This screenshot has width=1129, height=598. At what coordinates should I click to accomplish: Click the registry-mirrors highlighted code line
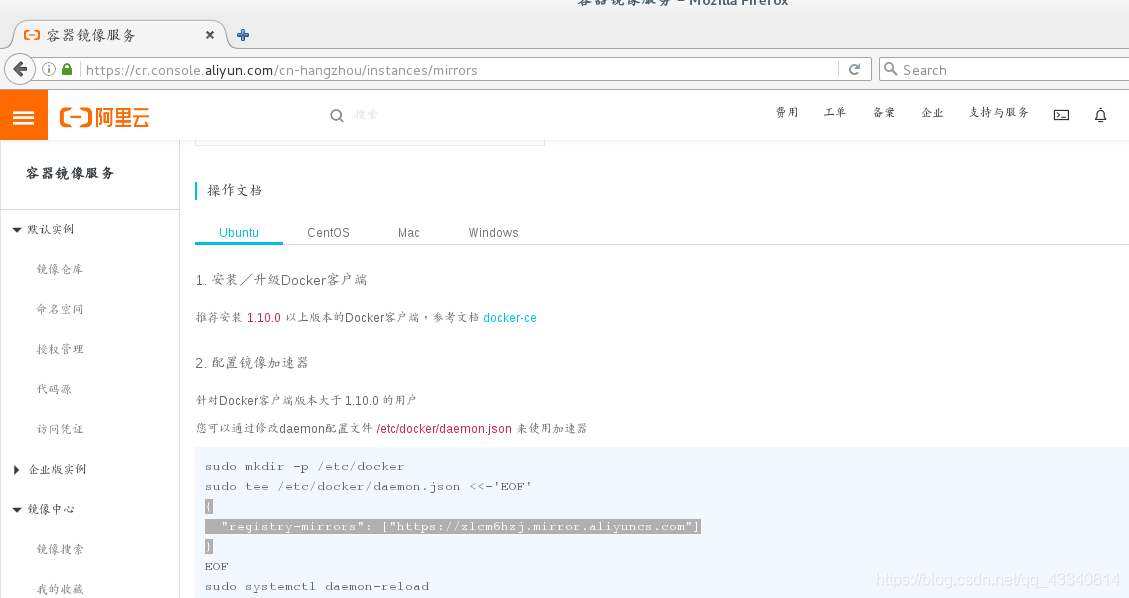coord(453,527)
